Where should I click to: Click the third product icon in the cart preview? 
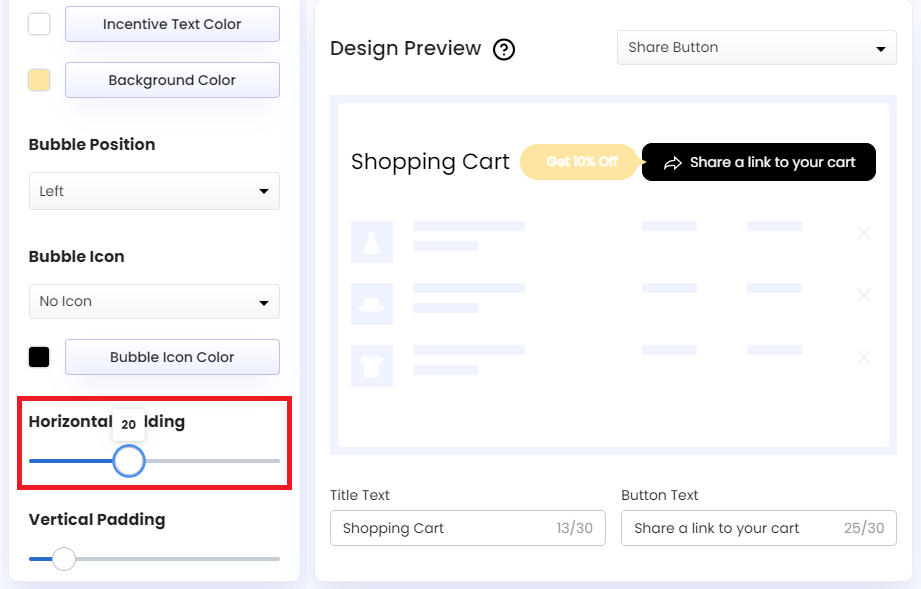click(372, 365)
